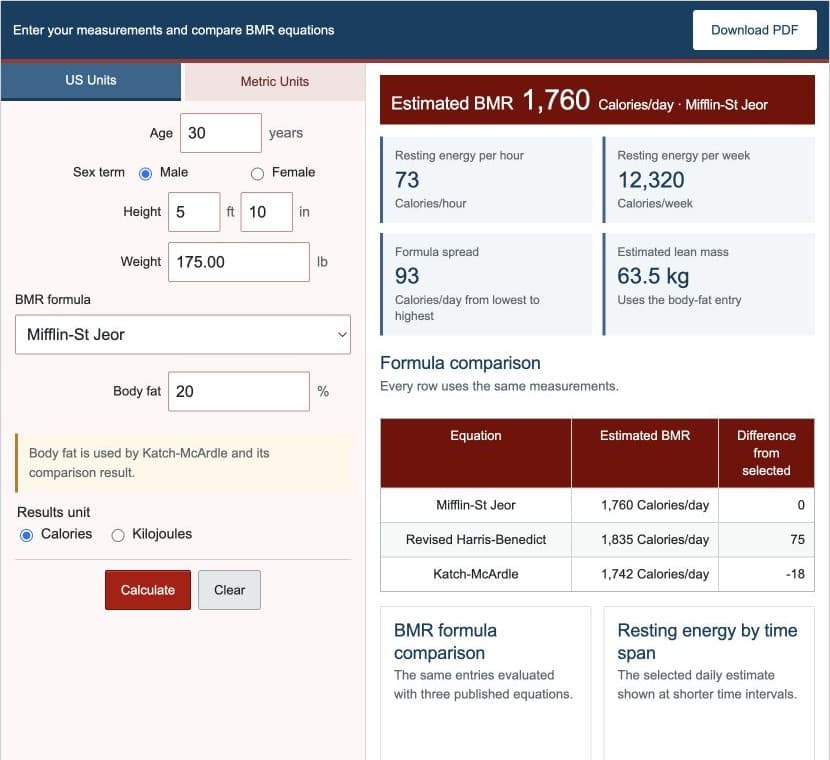Click the Height inches input field

pos(267,212)
